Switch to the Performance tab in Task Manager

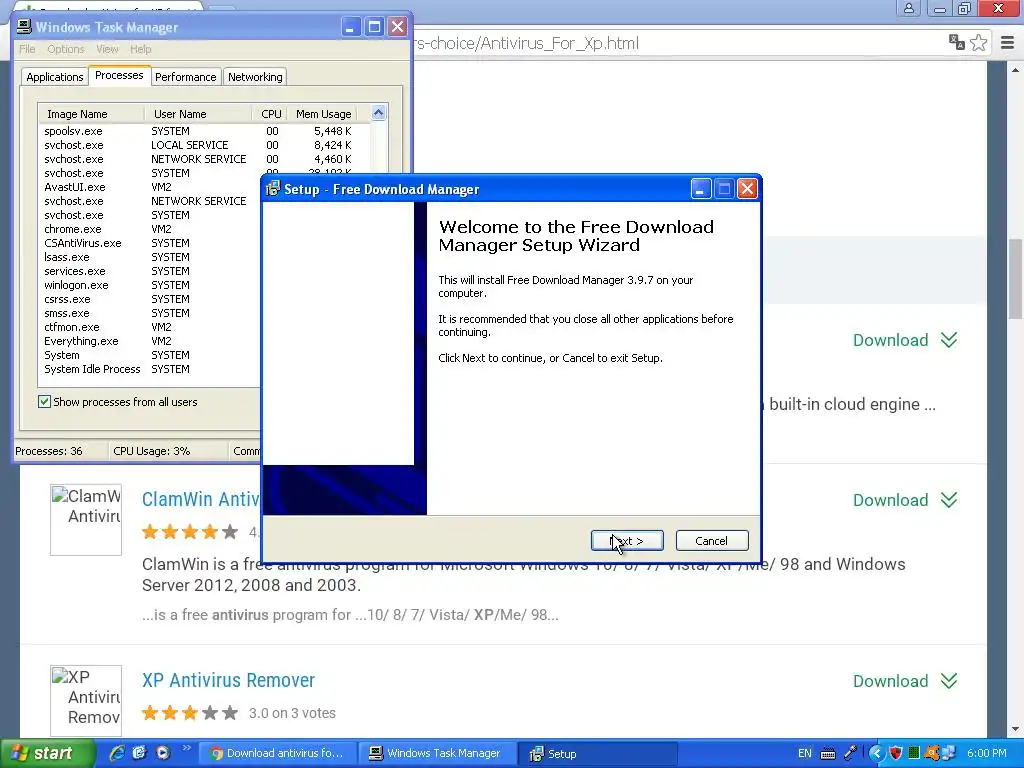tap(185, 77)
